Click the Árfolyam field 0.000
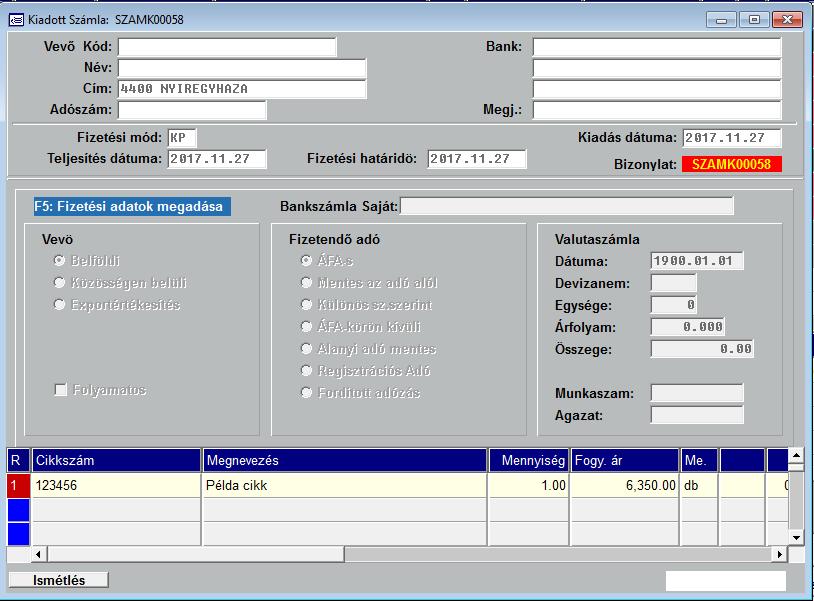The width and height of the screenshot is (814, 601). (x=688, y=326)
